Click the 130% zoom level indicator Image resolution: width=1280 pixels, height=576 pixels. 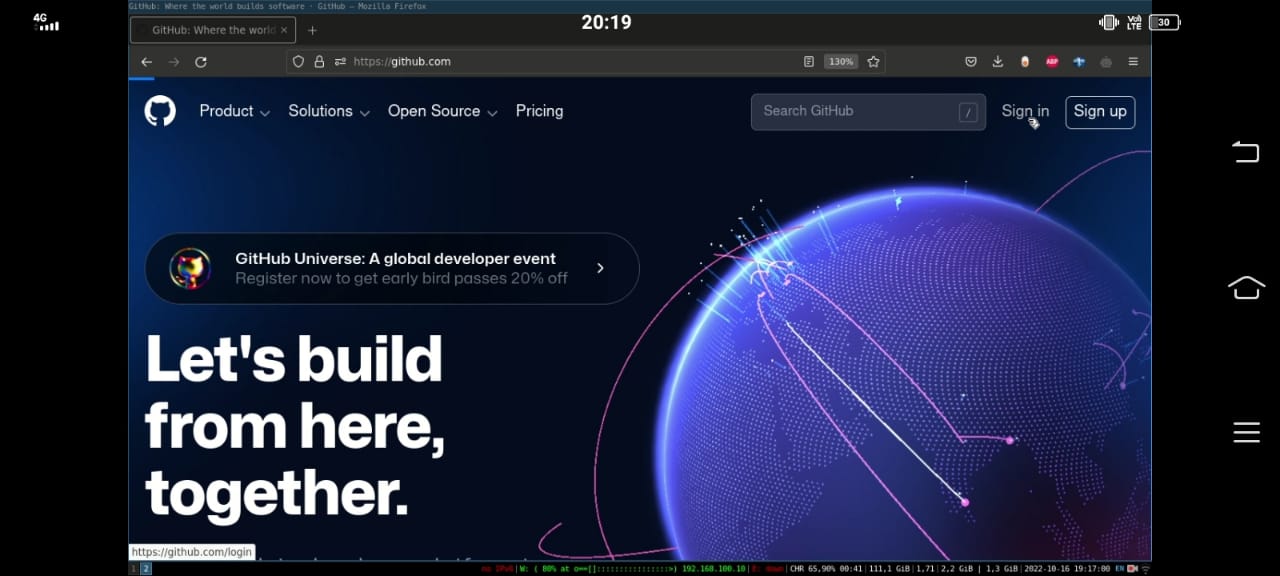click(x=841, y=62)
